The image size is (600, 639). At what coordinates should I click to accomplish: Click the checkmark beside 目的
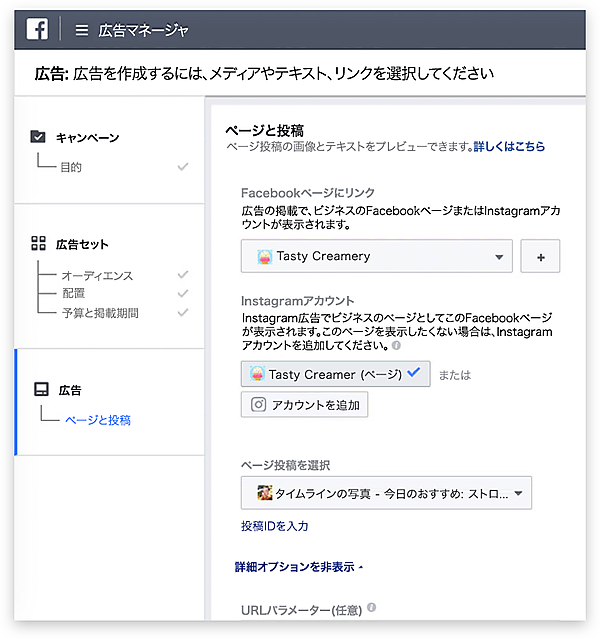point(182,167)
